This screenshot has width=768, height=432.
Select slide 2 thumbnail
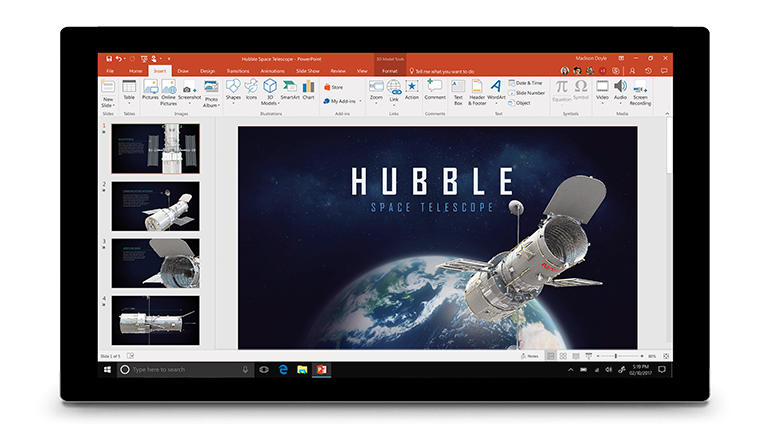click(x=155, y=206)
